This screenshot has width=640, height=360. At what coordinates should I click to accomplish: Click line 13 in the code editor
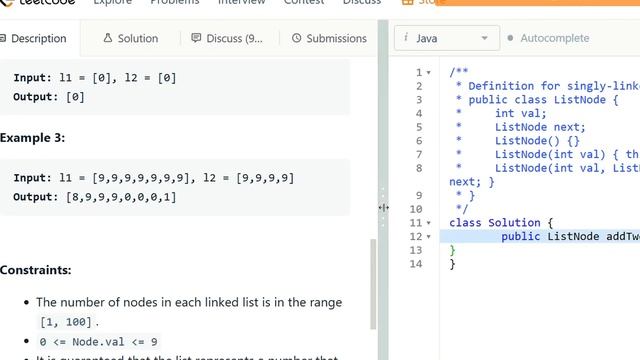click(540, 250)
